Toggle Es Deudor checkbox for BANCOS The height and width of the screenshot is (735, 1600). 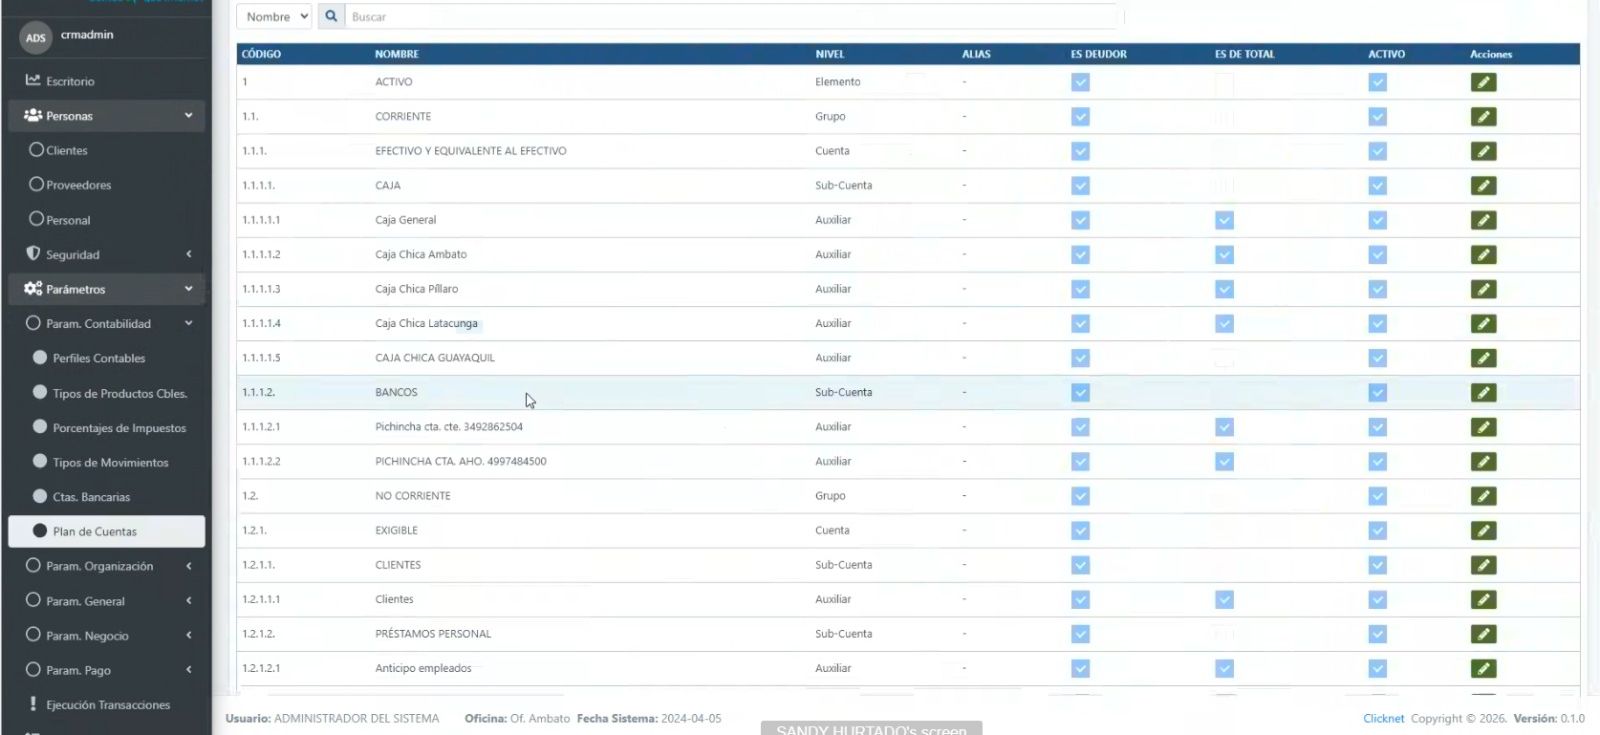pos(1080,393)
